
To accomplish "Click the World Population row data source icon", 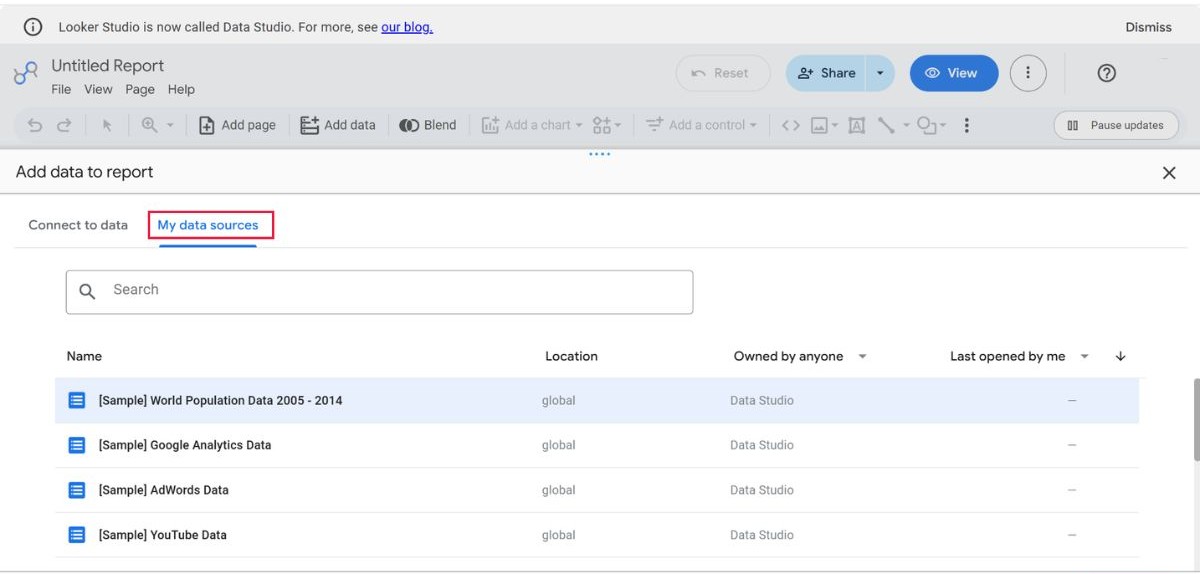I will point(77,400).
